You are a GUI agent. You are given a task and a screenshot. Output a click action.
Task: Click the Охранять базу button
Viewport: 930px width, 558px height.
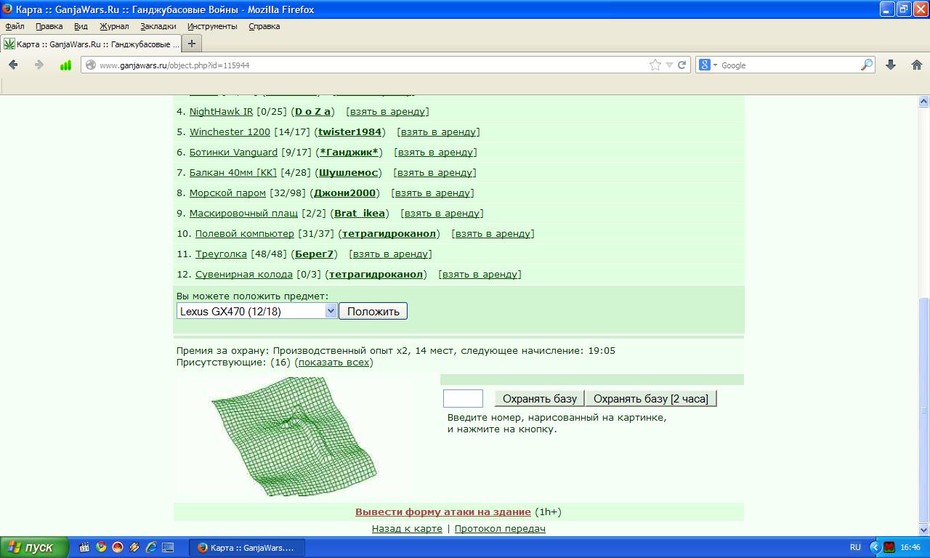(540, 398)
